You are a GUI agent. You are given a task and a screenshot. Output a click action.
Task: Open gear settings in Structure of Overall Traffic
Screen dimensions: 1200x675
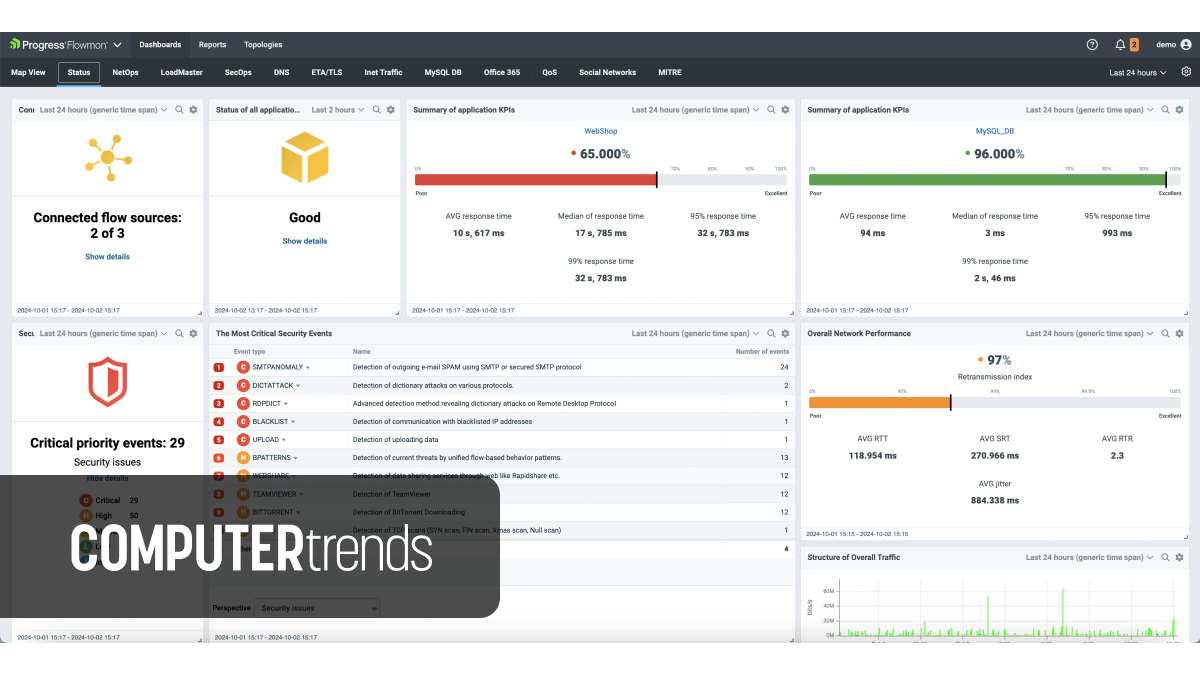coord(1180,557)
